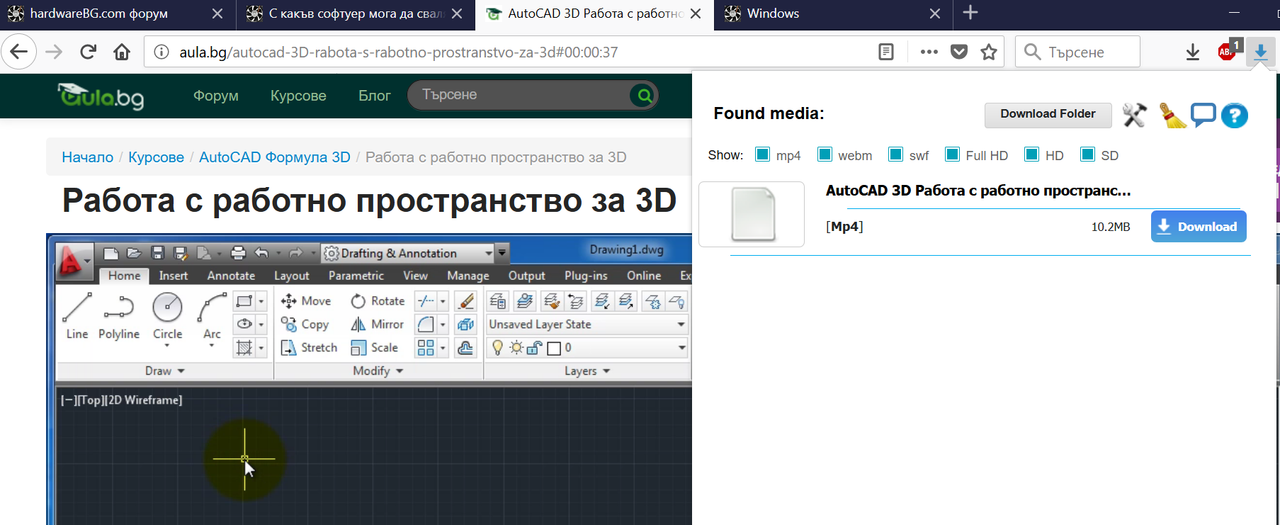Go back to previous page
Viewport: 1280px width, 525px height.
19,52
